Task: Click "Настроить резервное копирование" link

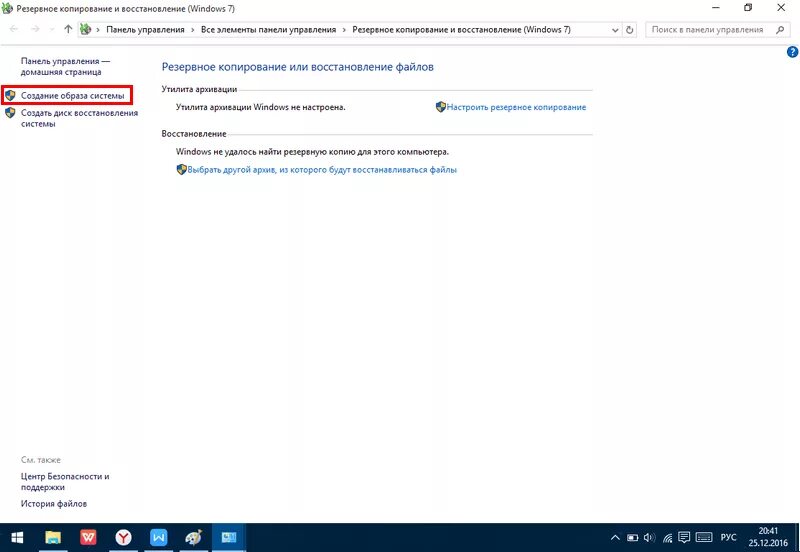Action: pos(516,107)
